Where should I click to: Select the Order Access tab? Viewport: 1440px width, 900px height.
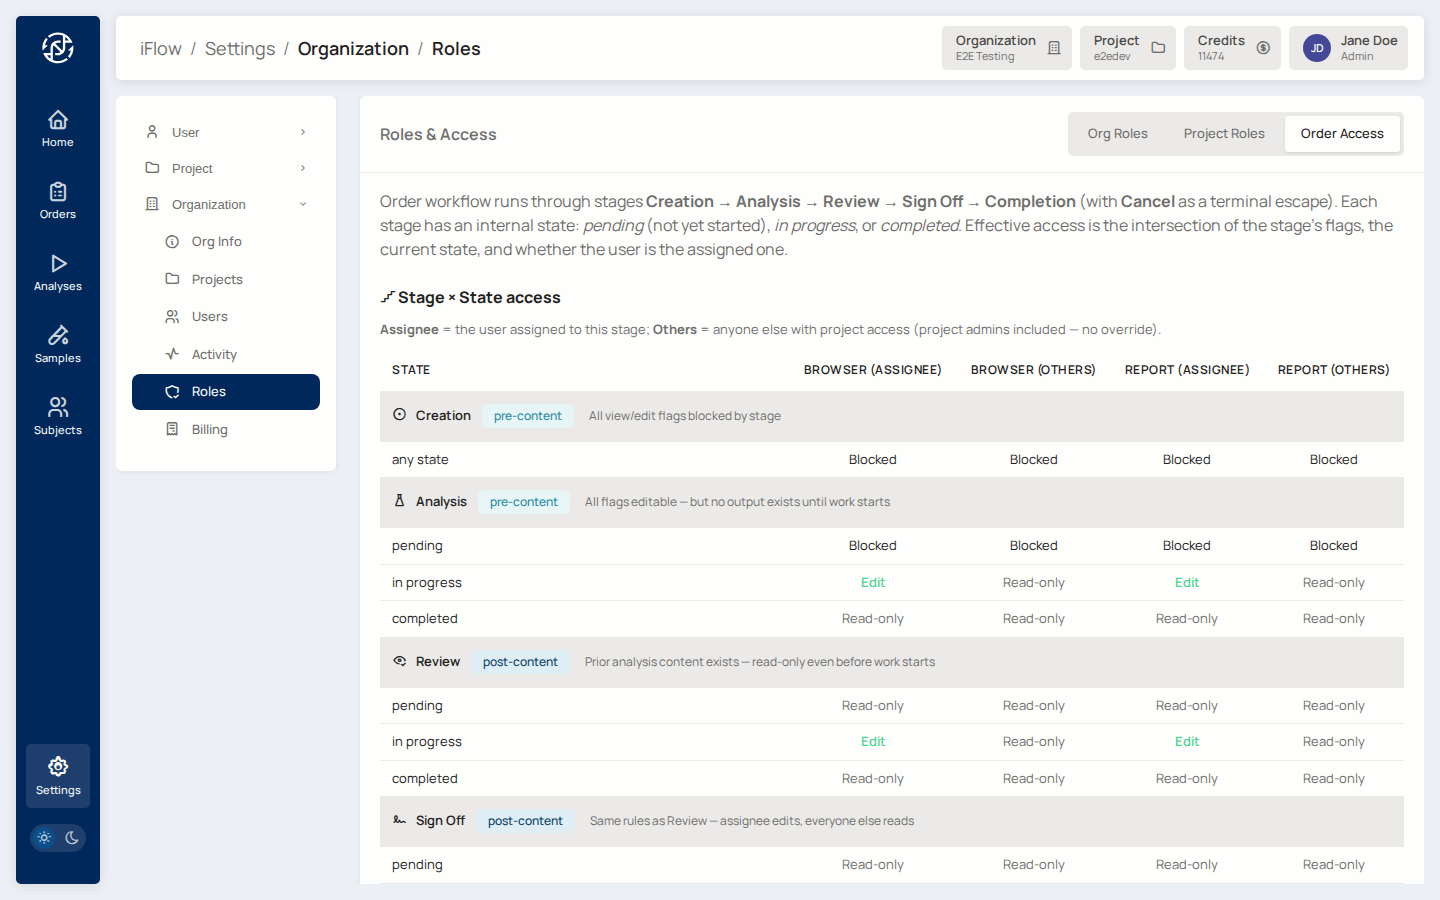click(x=1341, y=134)
